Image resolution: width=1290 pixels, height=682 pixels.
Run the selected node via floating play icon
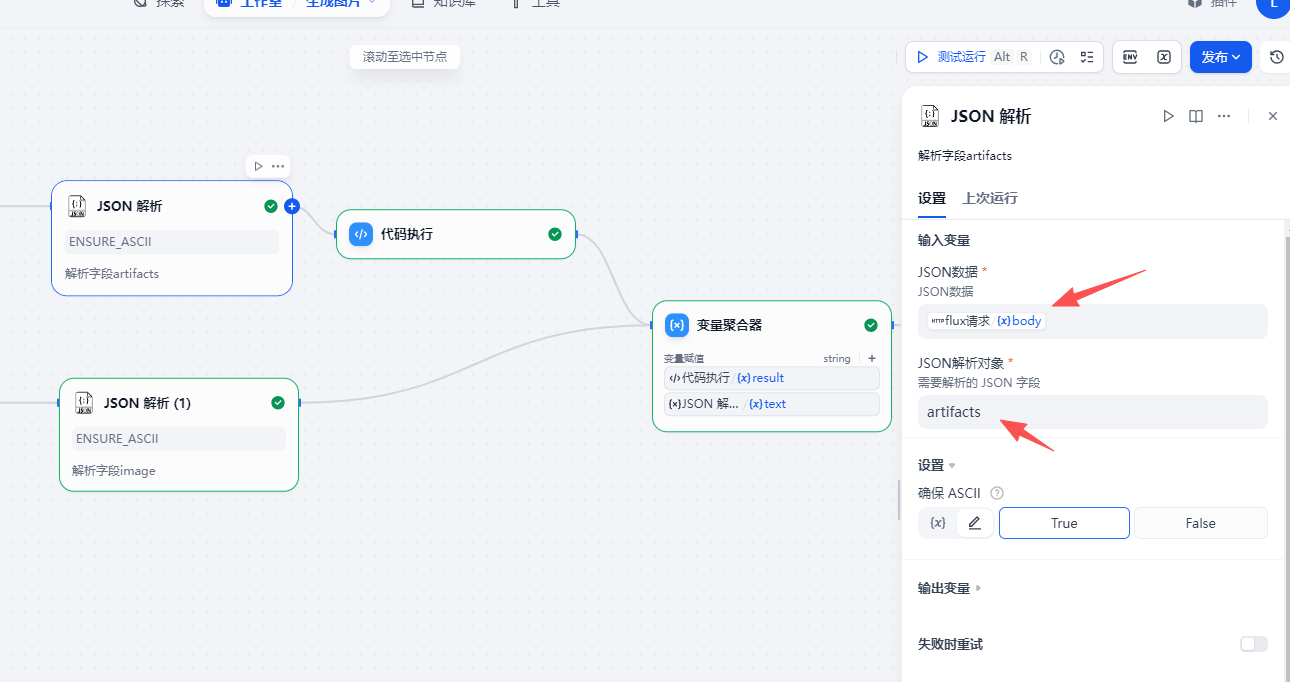tap(258, 166)
